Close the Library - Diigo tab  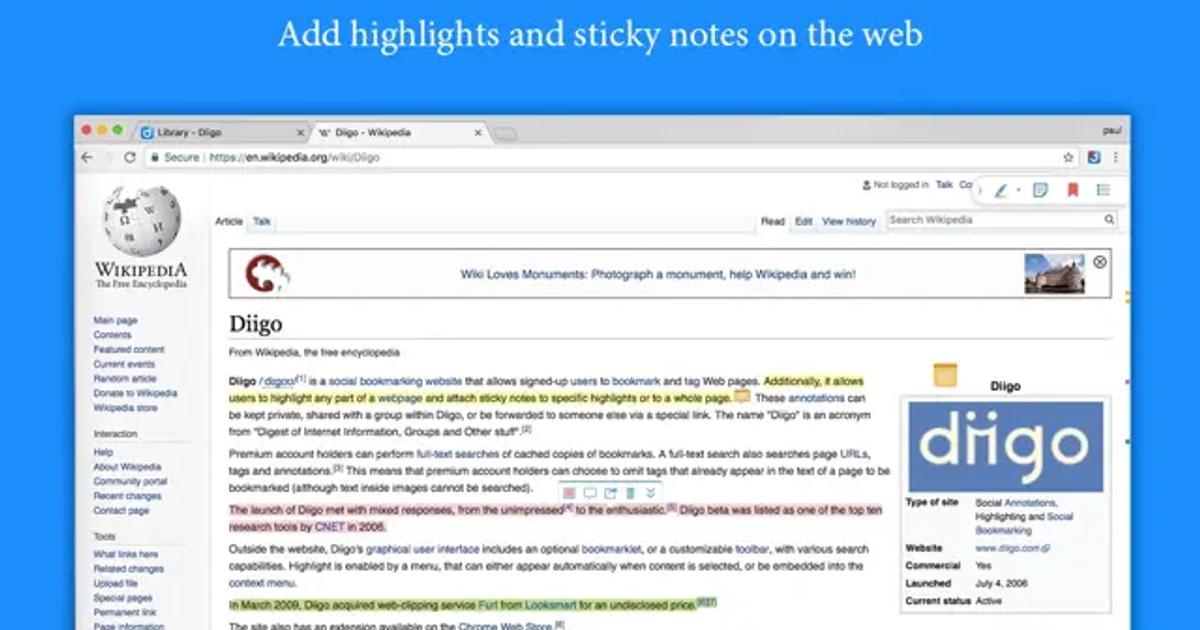pyautogui.click(x=300, y=132)
